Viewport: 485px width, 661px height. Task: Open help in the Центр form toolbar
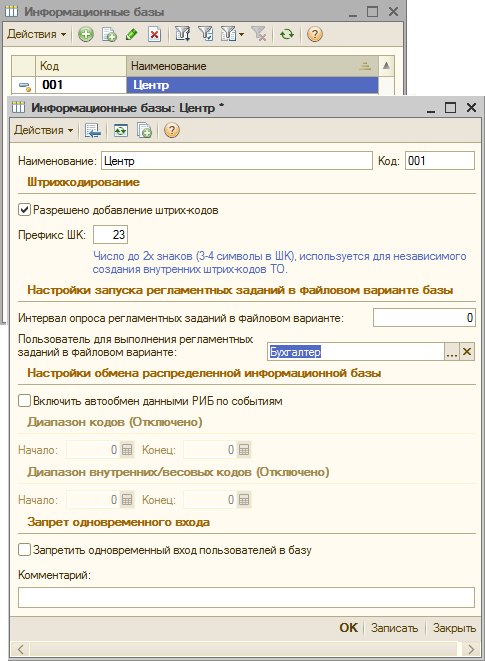(172, 130)
